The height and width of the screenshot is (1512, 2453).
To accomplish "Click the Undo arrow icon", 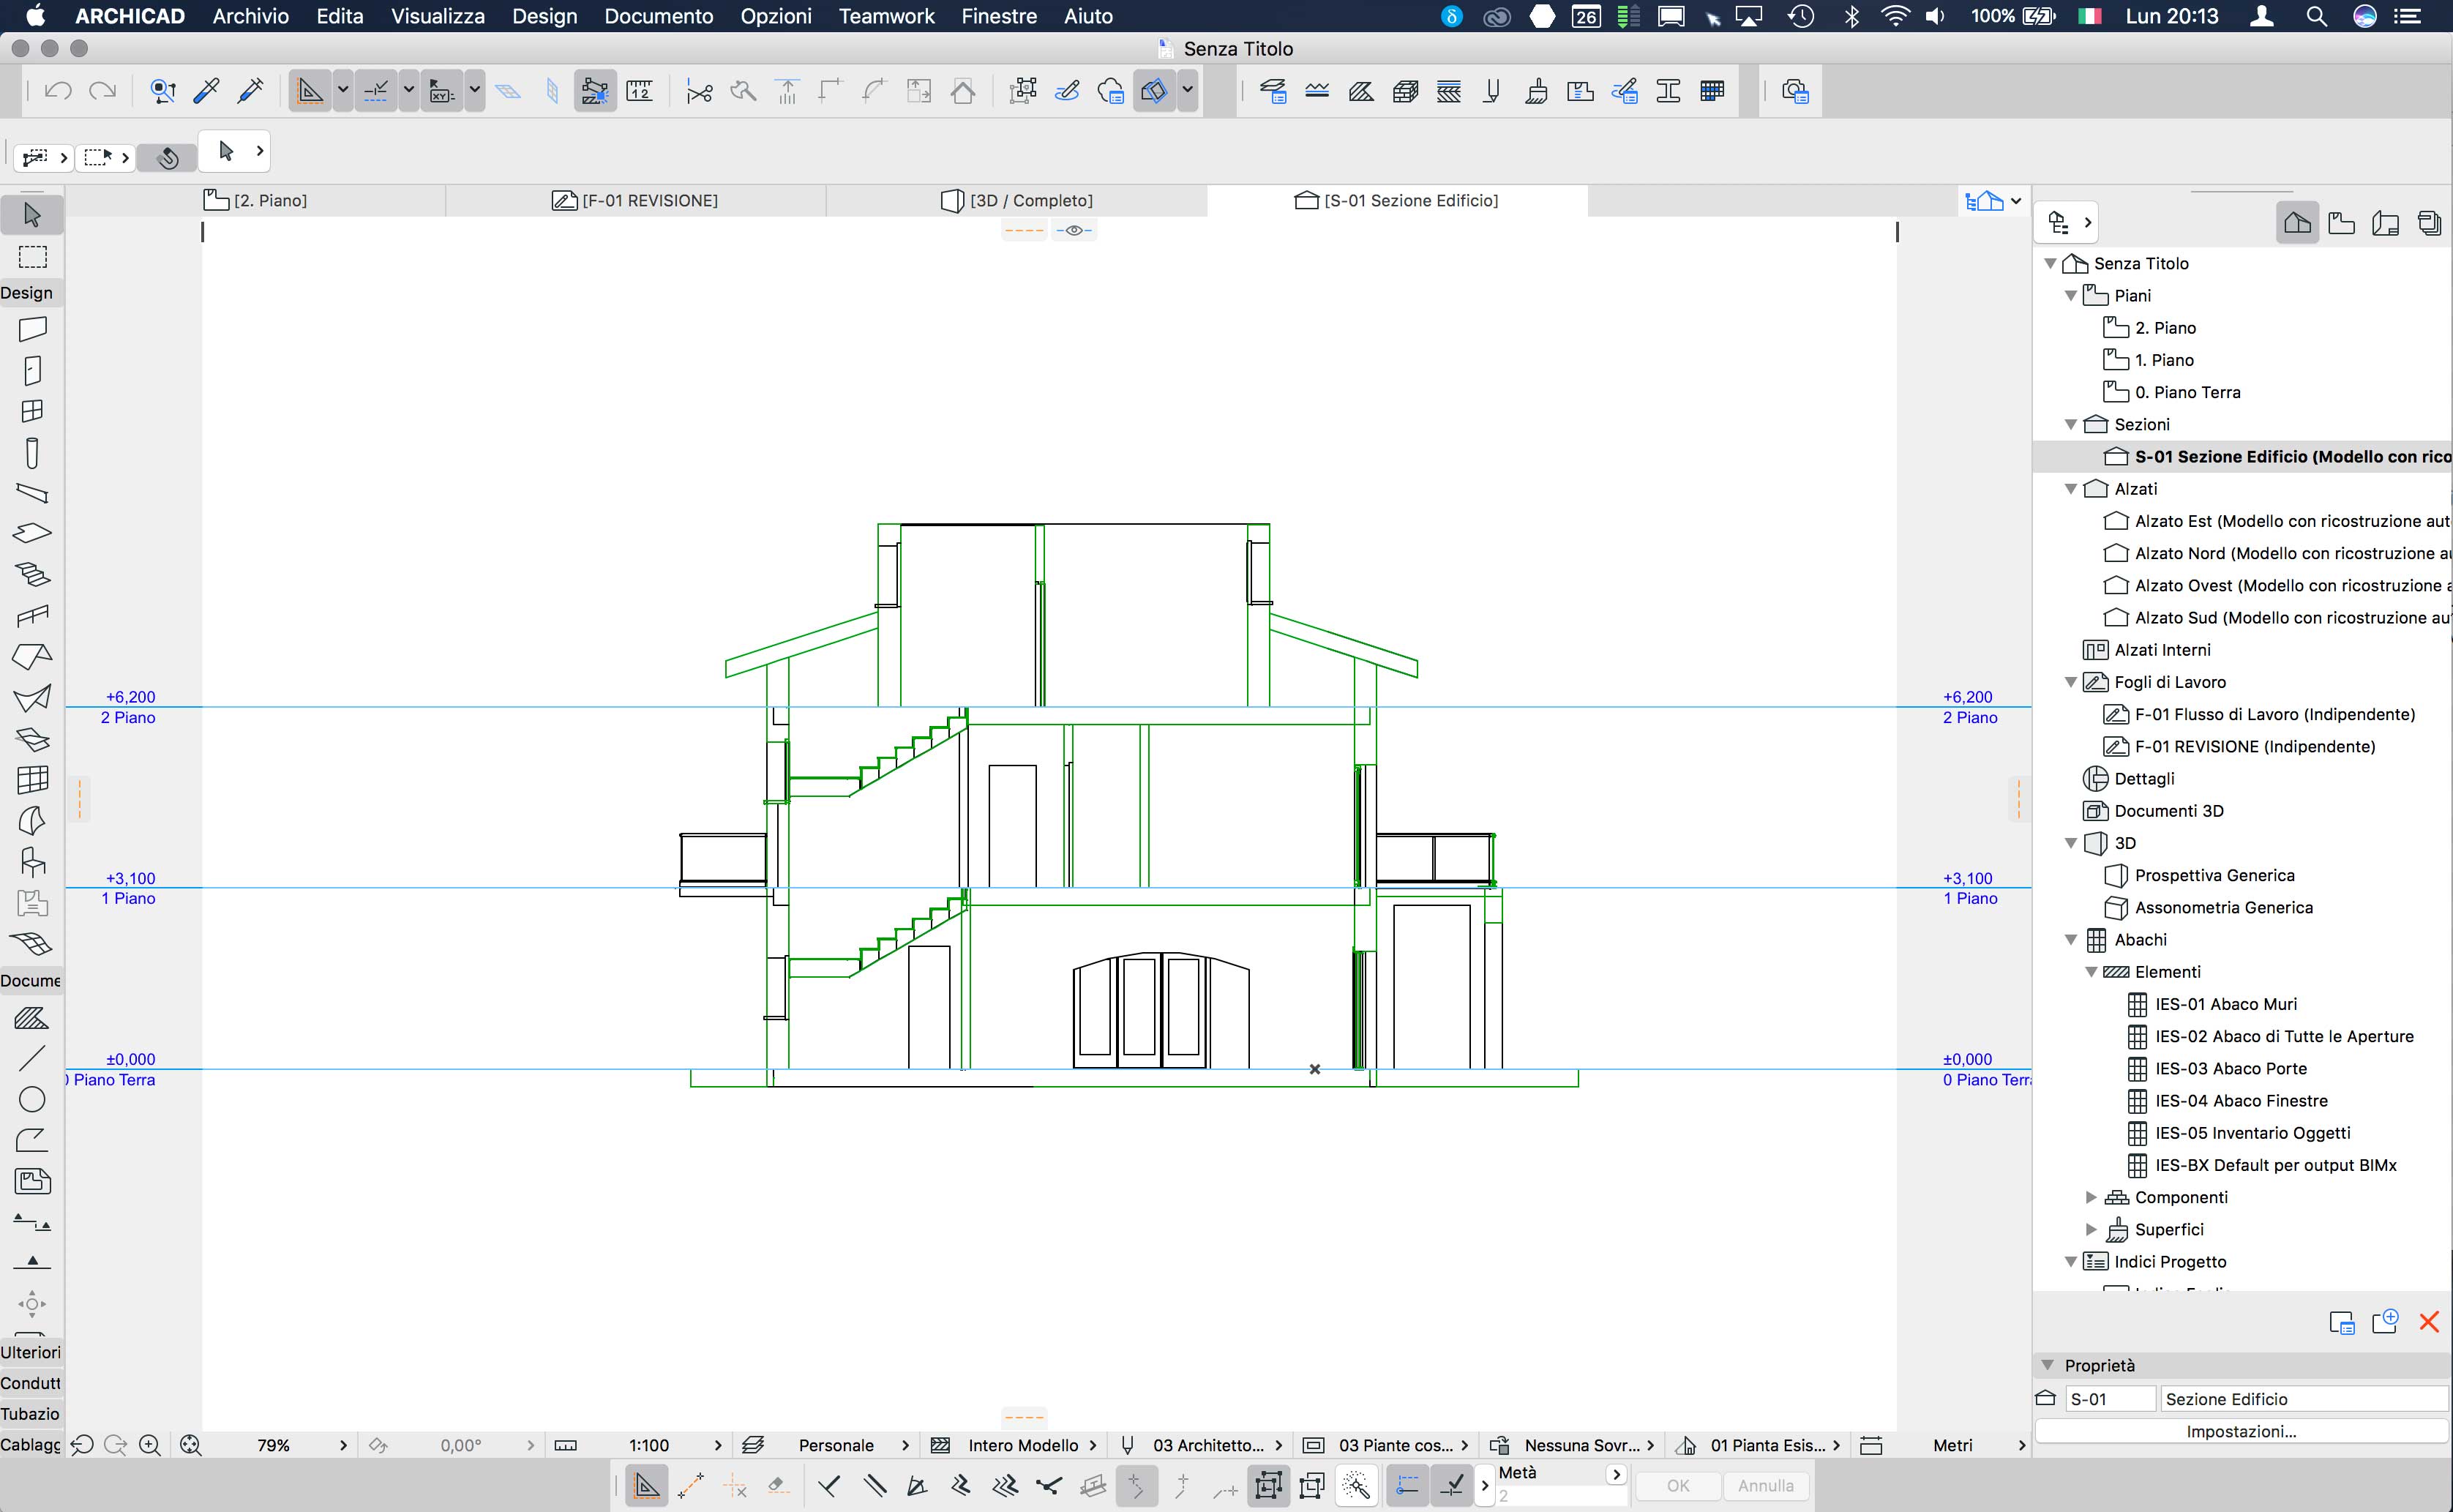I will click(58, 92).
